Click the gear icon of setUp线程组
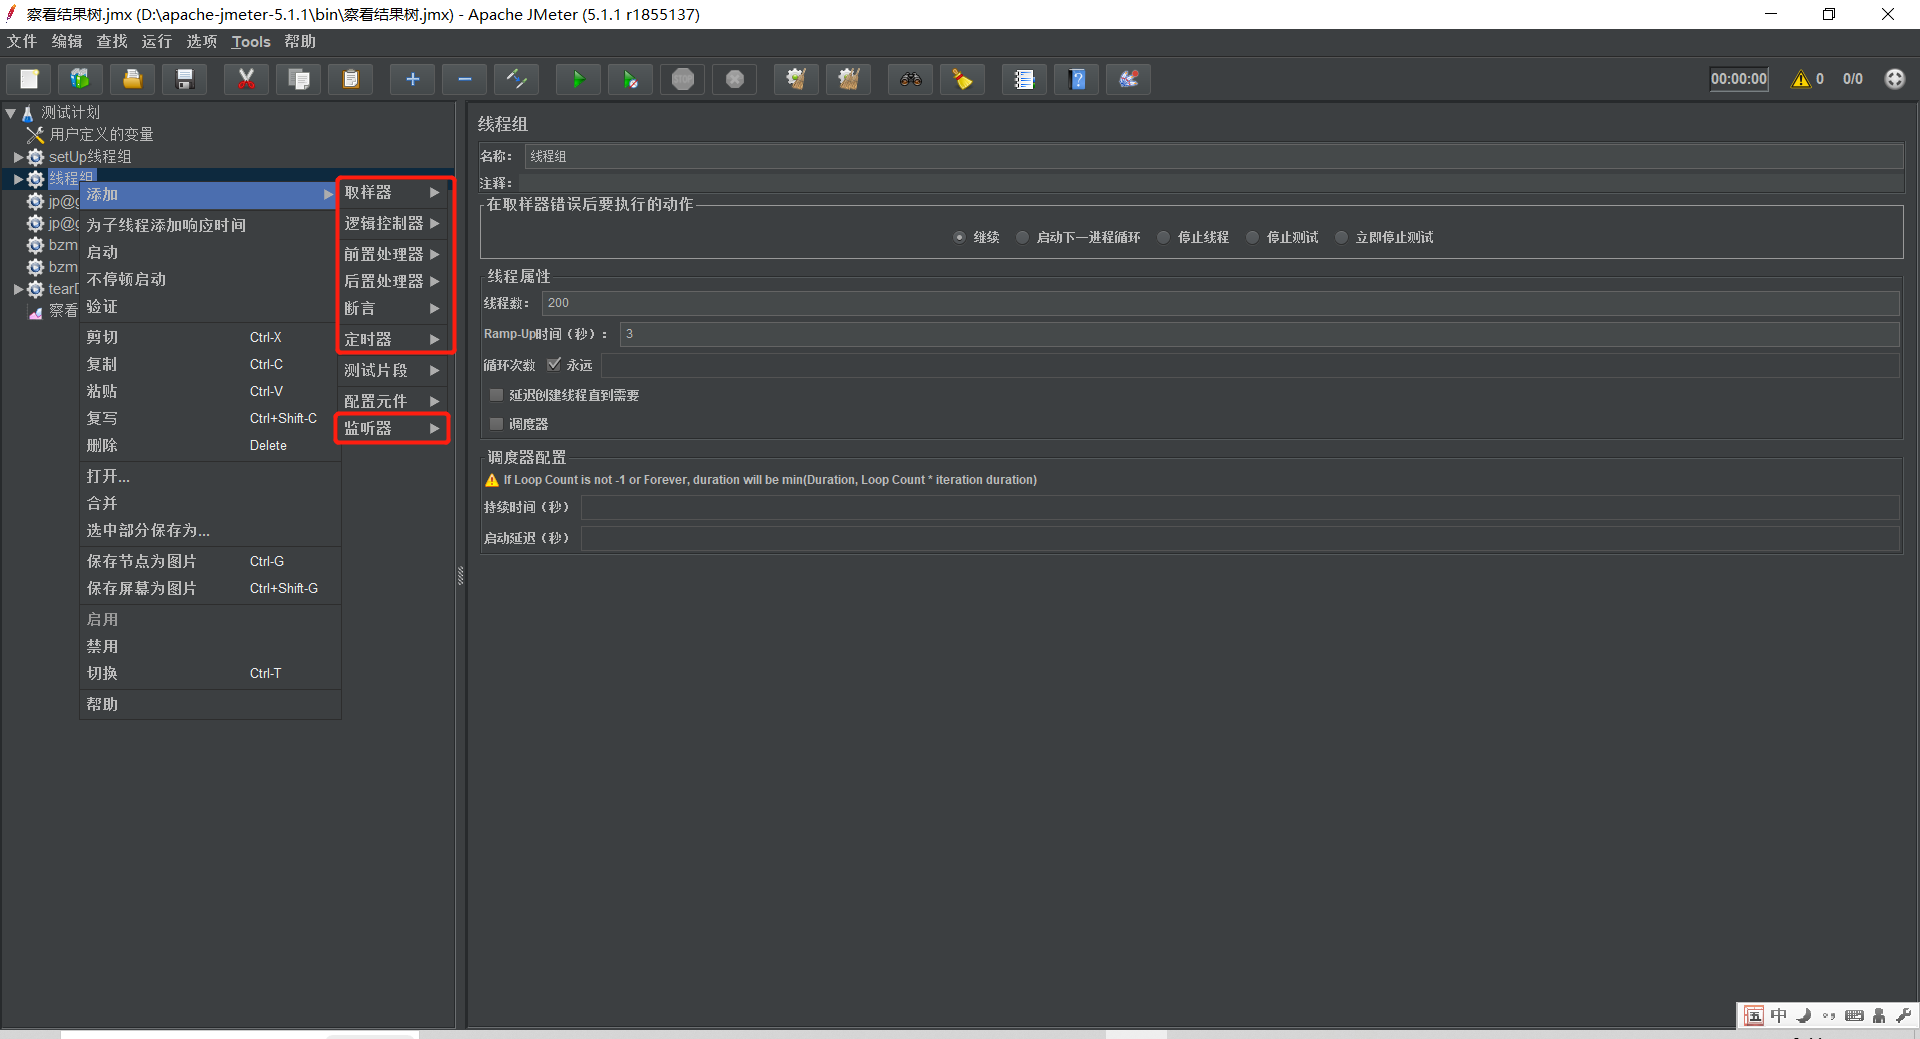 point(36,157)
